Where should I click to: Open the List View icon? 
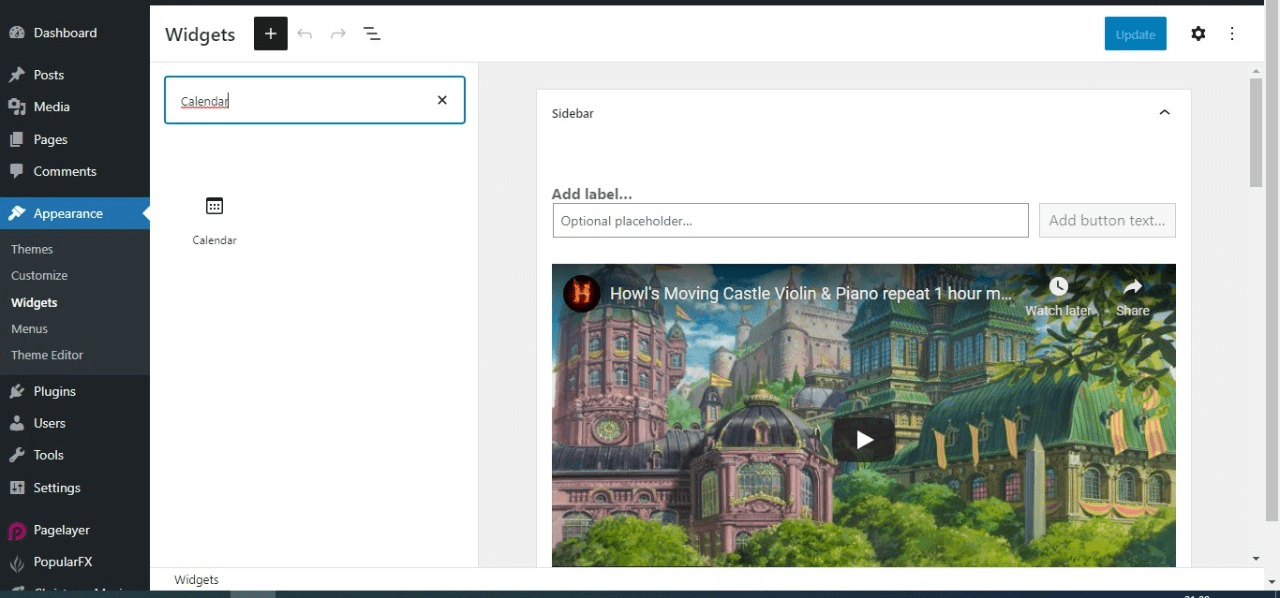click(x=372, y=33)
